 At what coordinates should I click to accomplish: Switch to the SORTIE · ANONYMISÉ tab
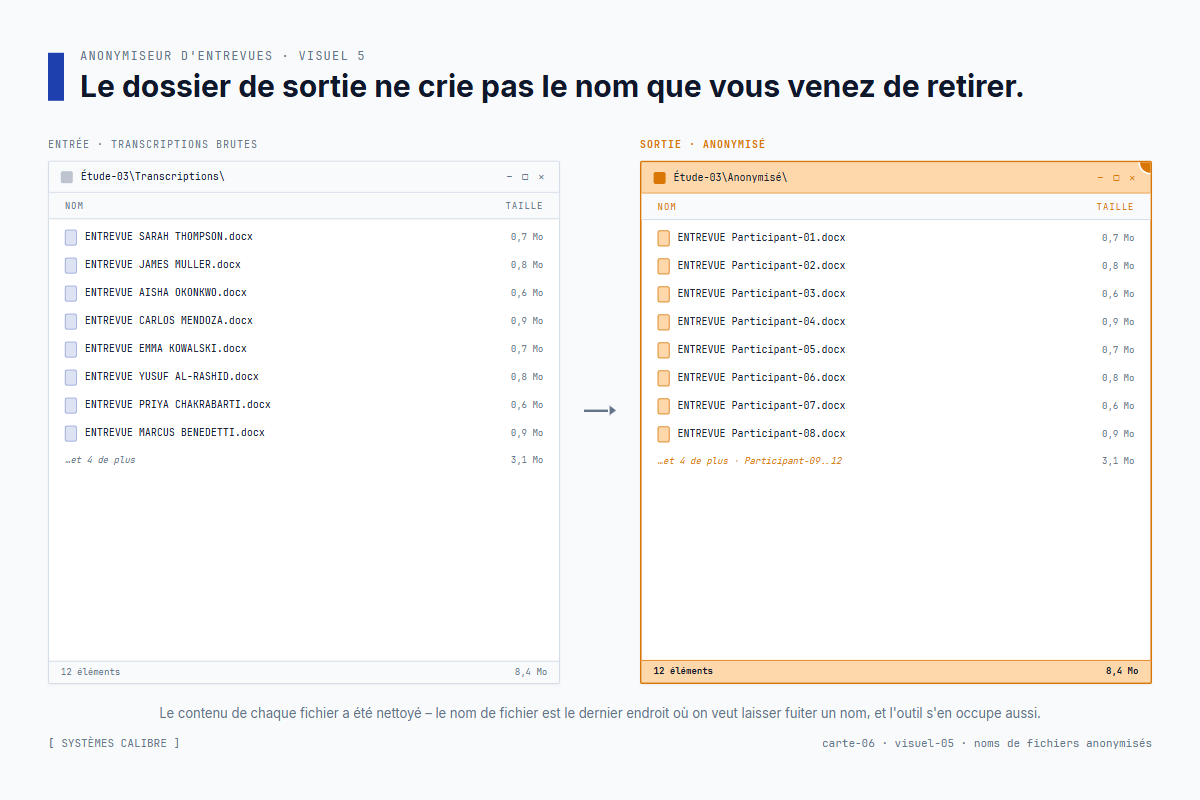tap(702, 143)
